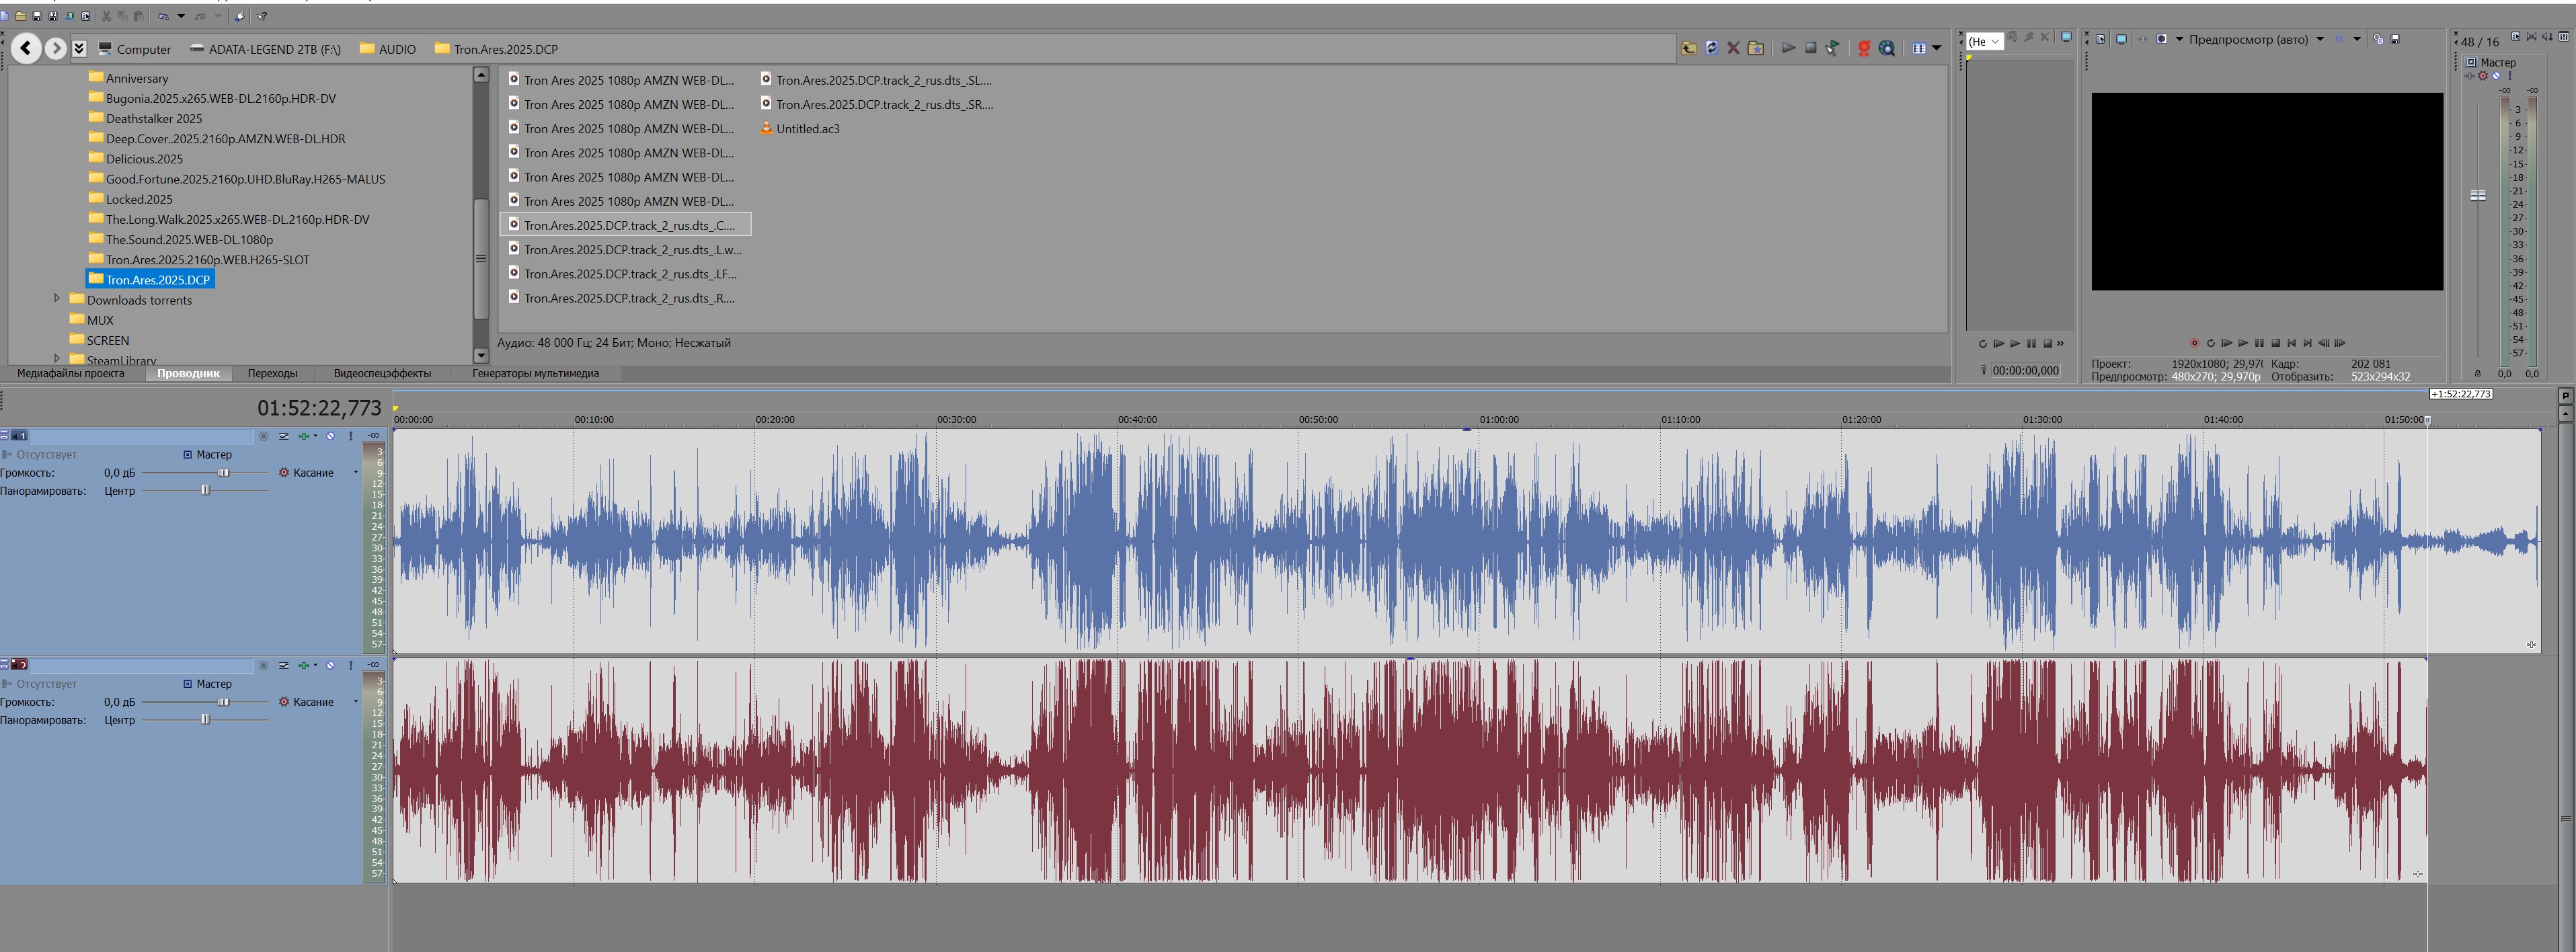Save snapshot to file in preview toolbar
Image resolution: width=2576 pixels, height=952 pixels.
coord(2395,39)
